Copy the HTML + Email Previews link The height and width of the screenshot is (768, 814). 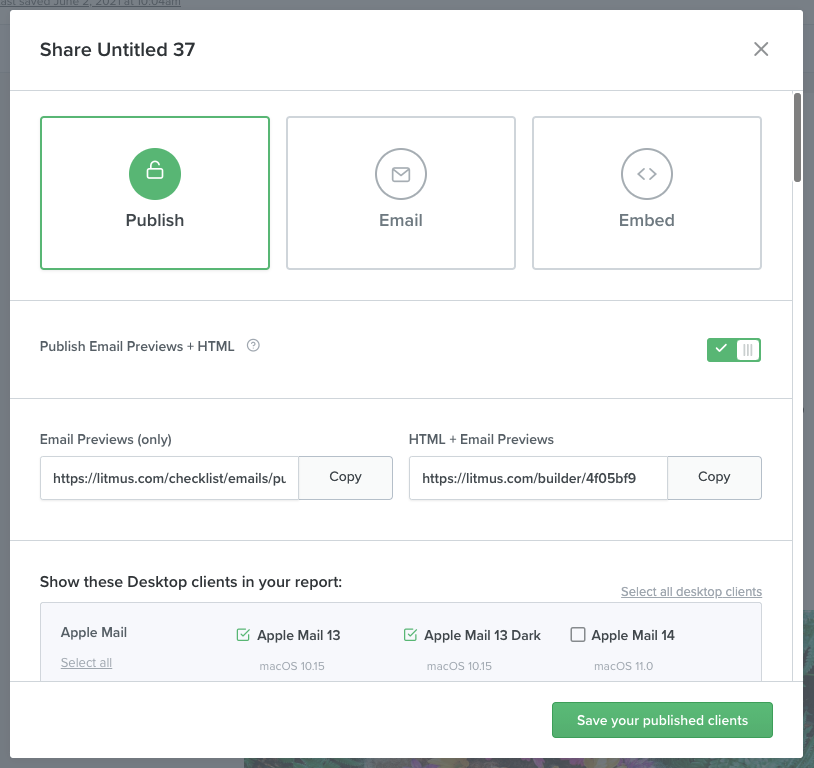coord(714,477)
